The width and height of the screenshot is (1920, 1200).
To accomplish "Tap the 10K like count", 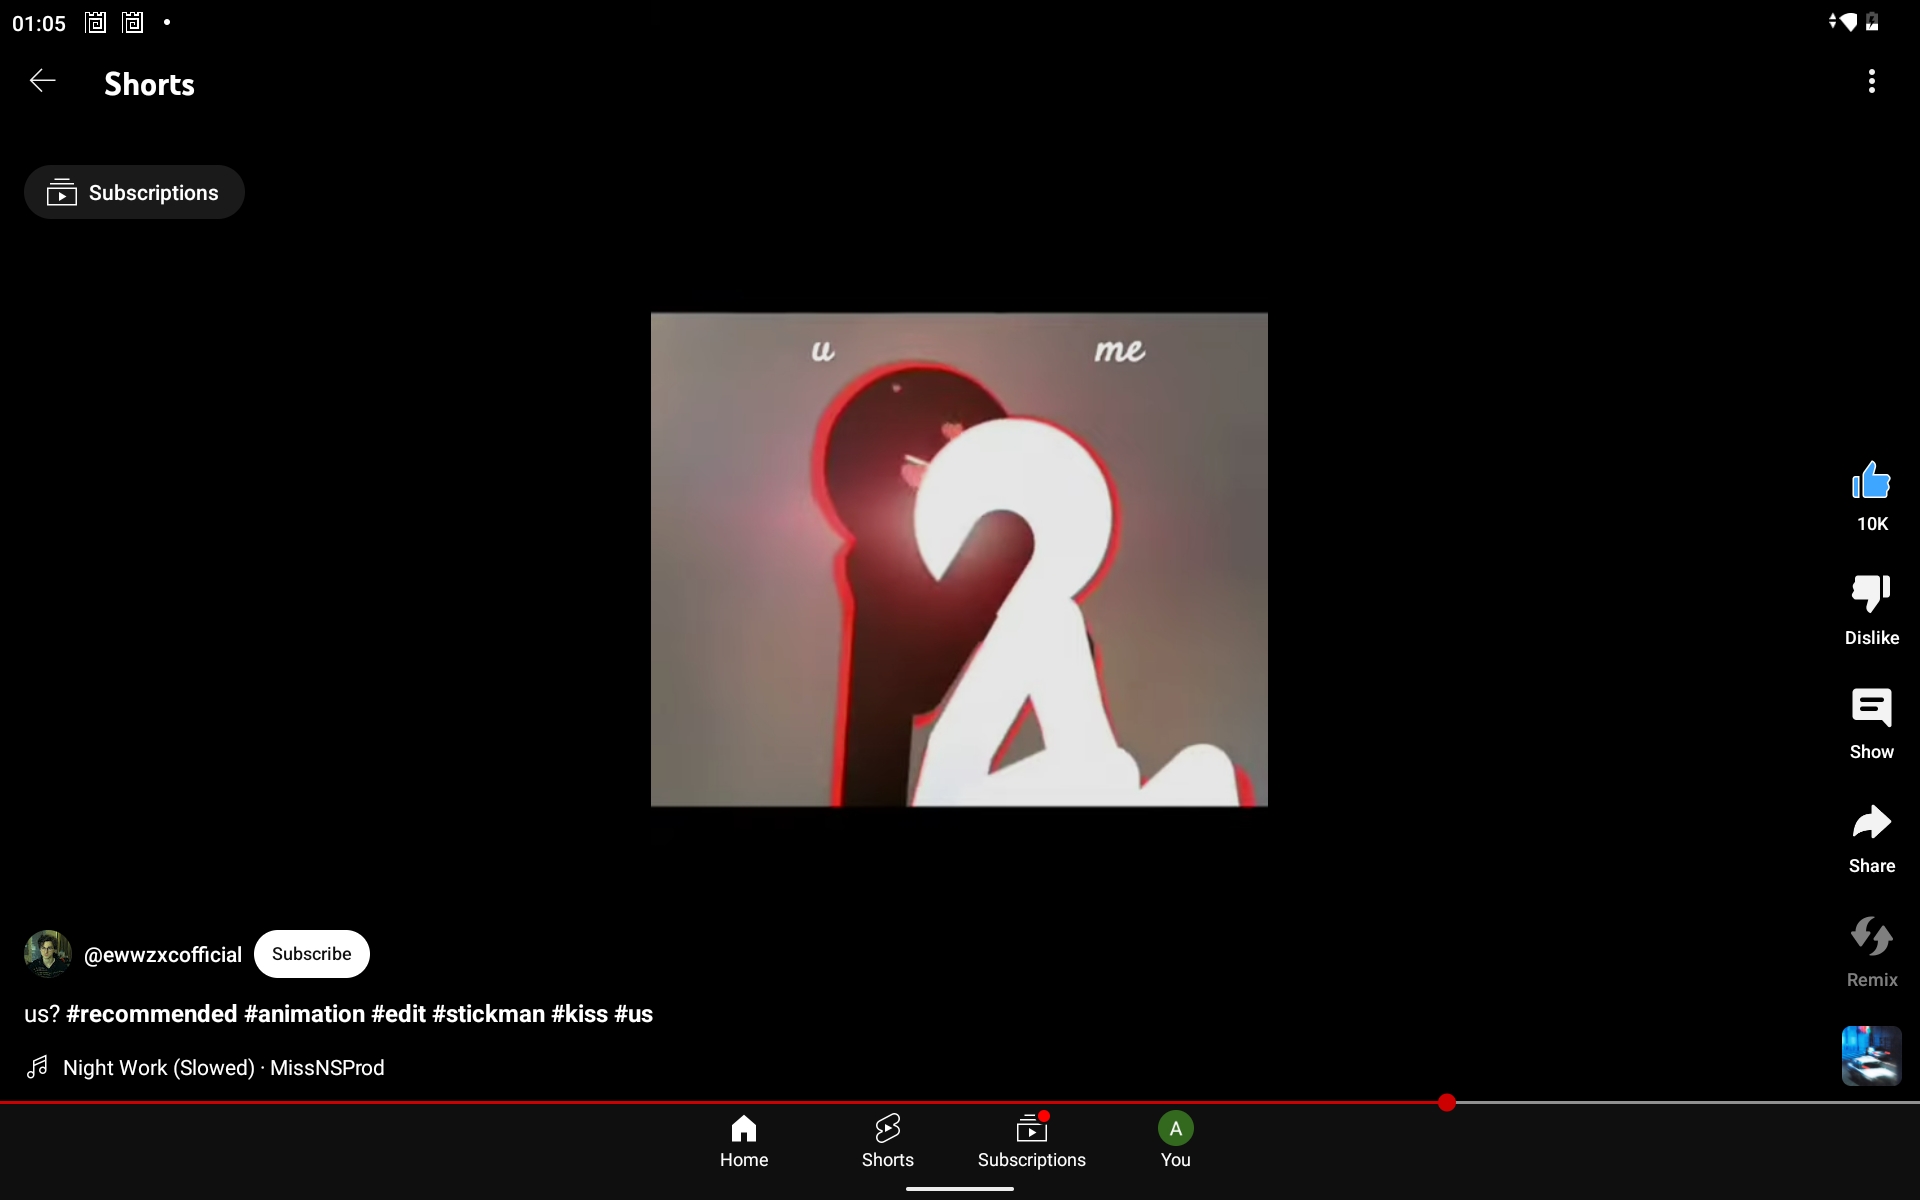I will click(1872, 524).
